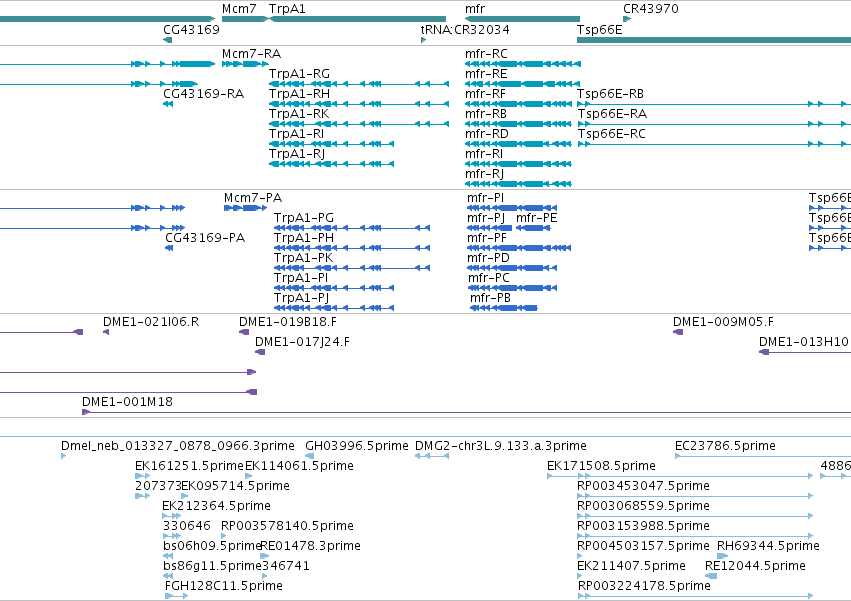The image size is (851, 601).
Task: Select the TrpA1-PH protein feature
Action: tap(352, 248)
